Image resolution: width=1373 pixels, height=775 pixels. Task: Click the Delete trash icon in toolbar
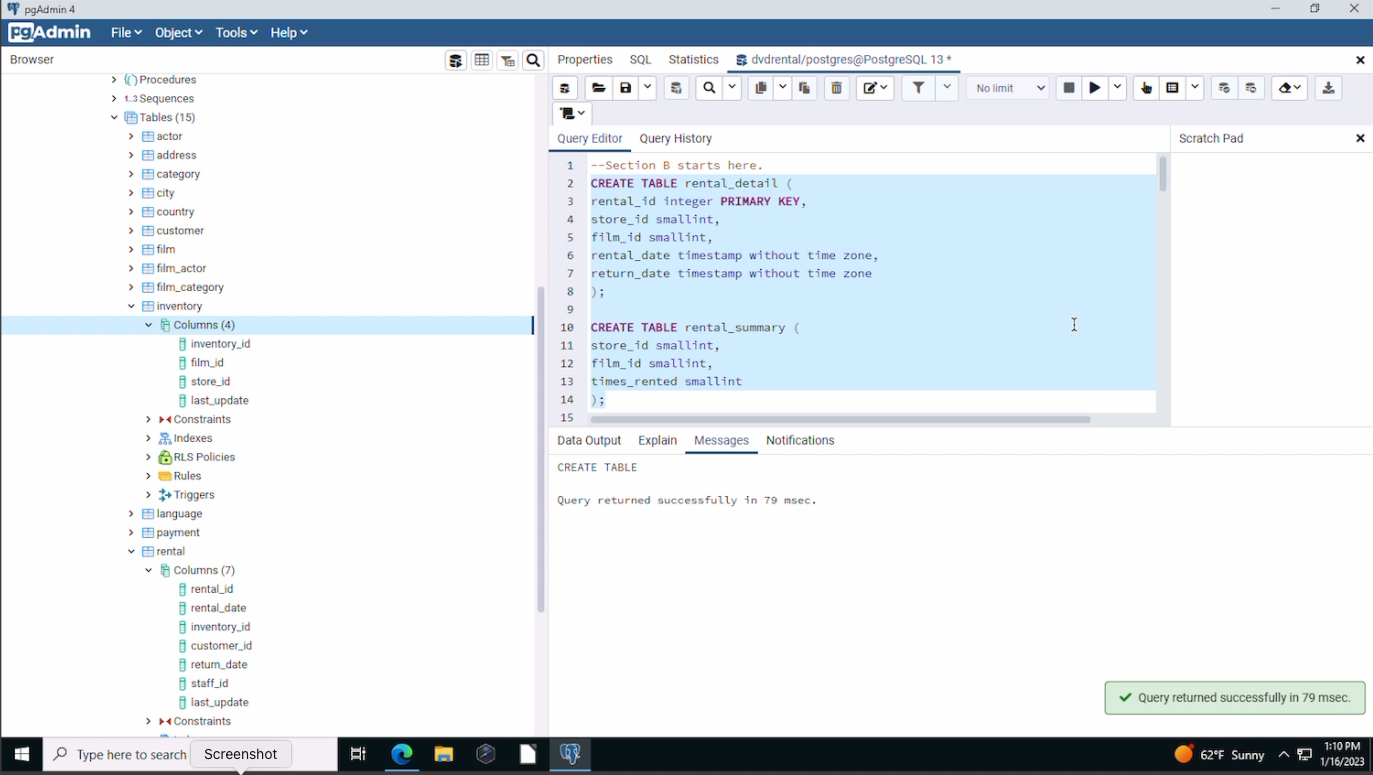pos(837,88)
